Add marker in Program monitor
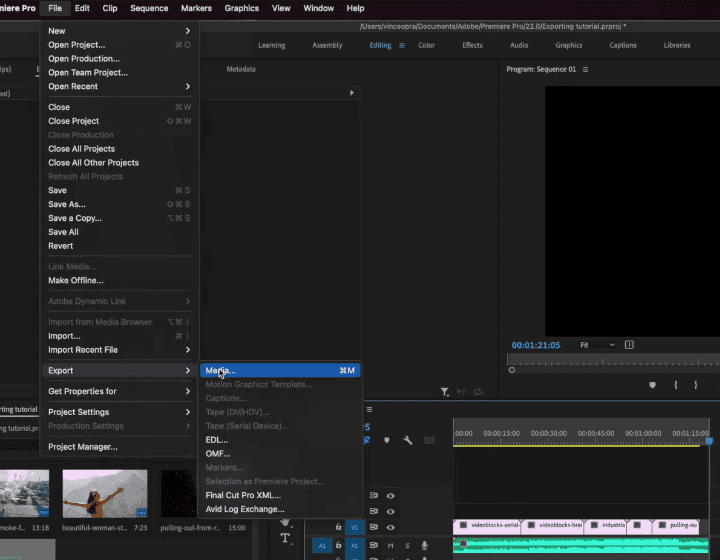Screen dimensions: 720x560 coord(652,385)
